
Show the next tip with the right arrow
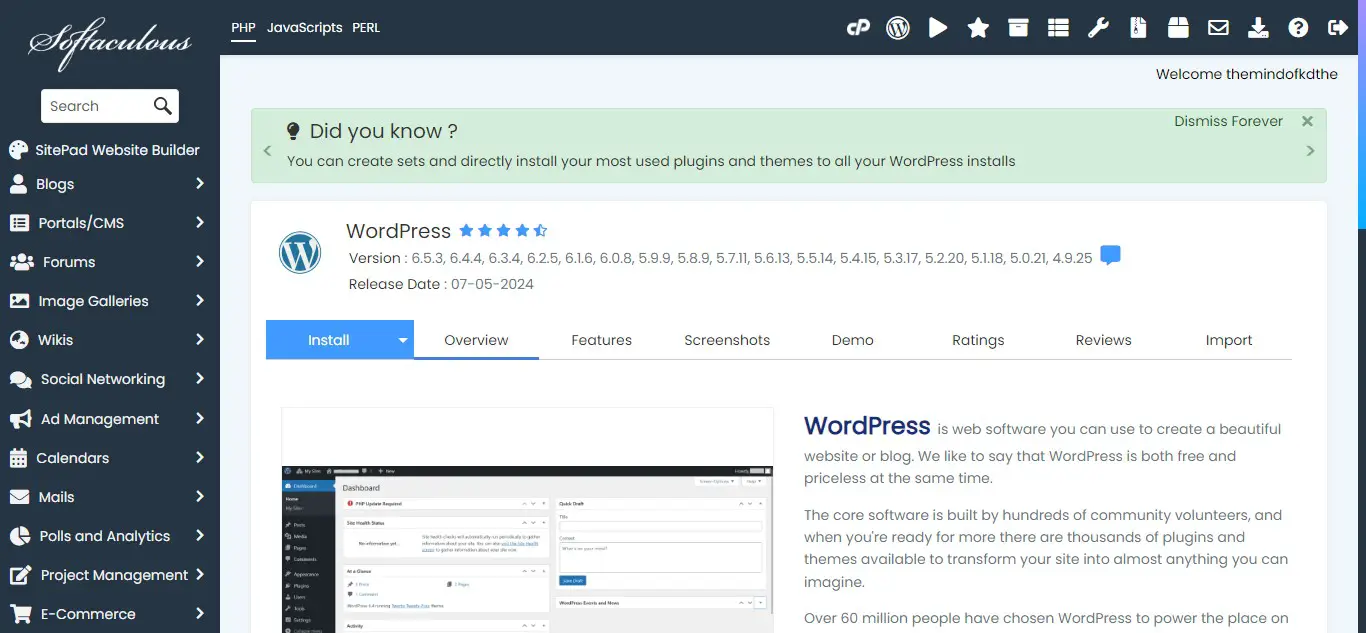coord(1311,151)
